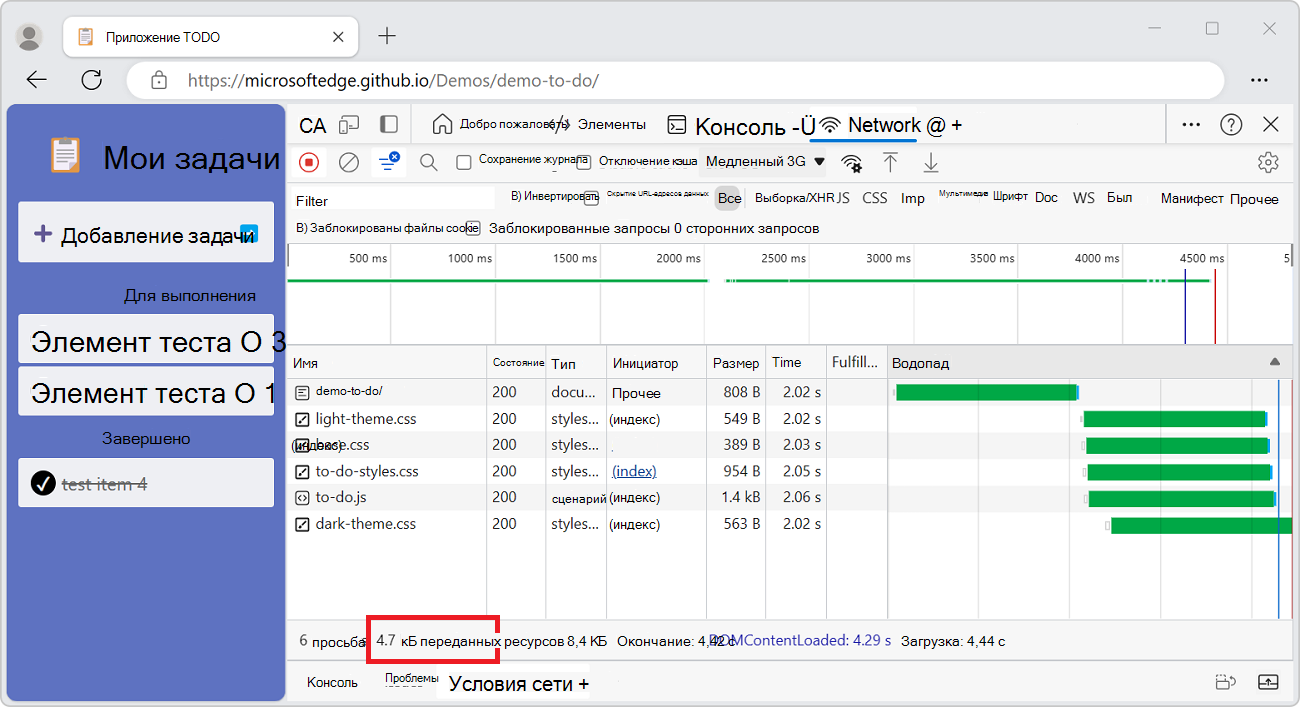
Task: Clear the network log
Action: [349, 162]
